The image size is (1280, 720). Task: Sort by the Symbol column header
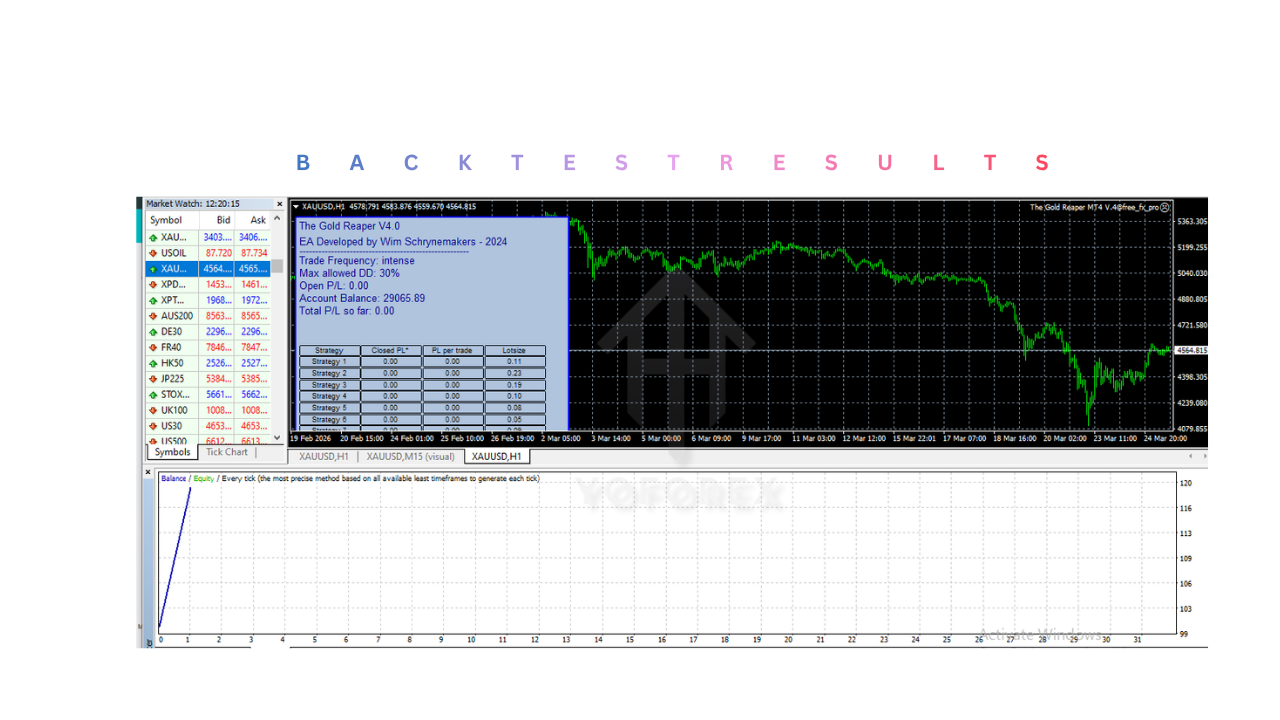point(166,220)
